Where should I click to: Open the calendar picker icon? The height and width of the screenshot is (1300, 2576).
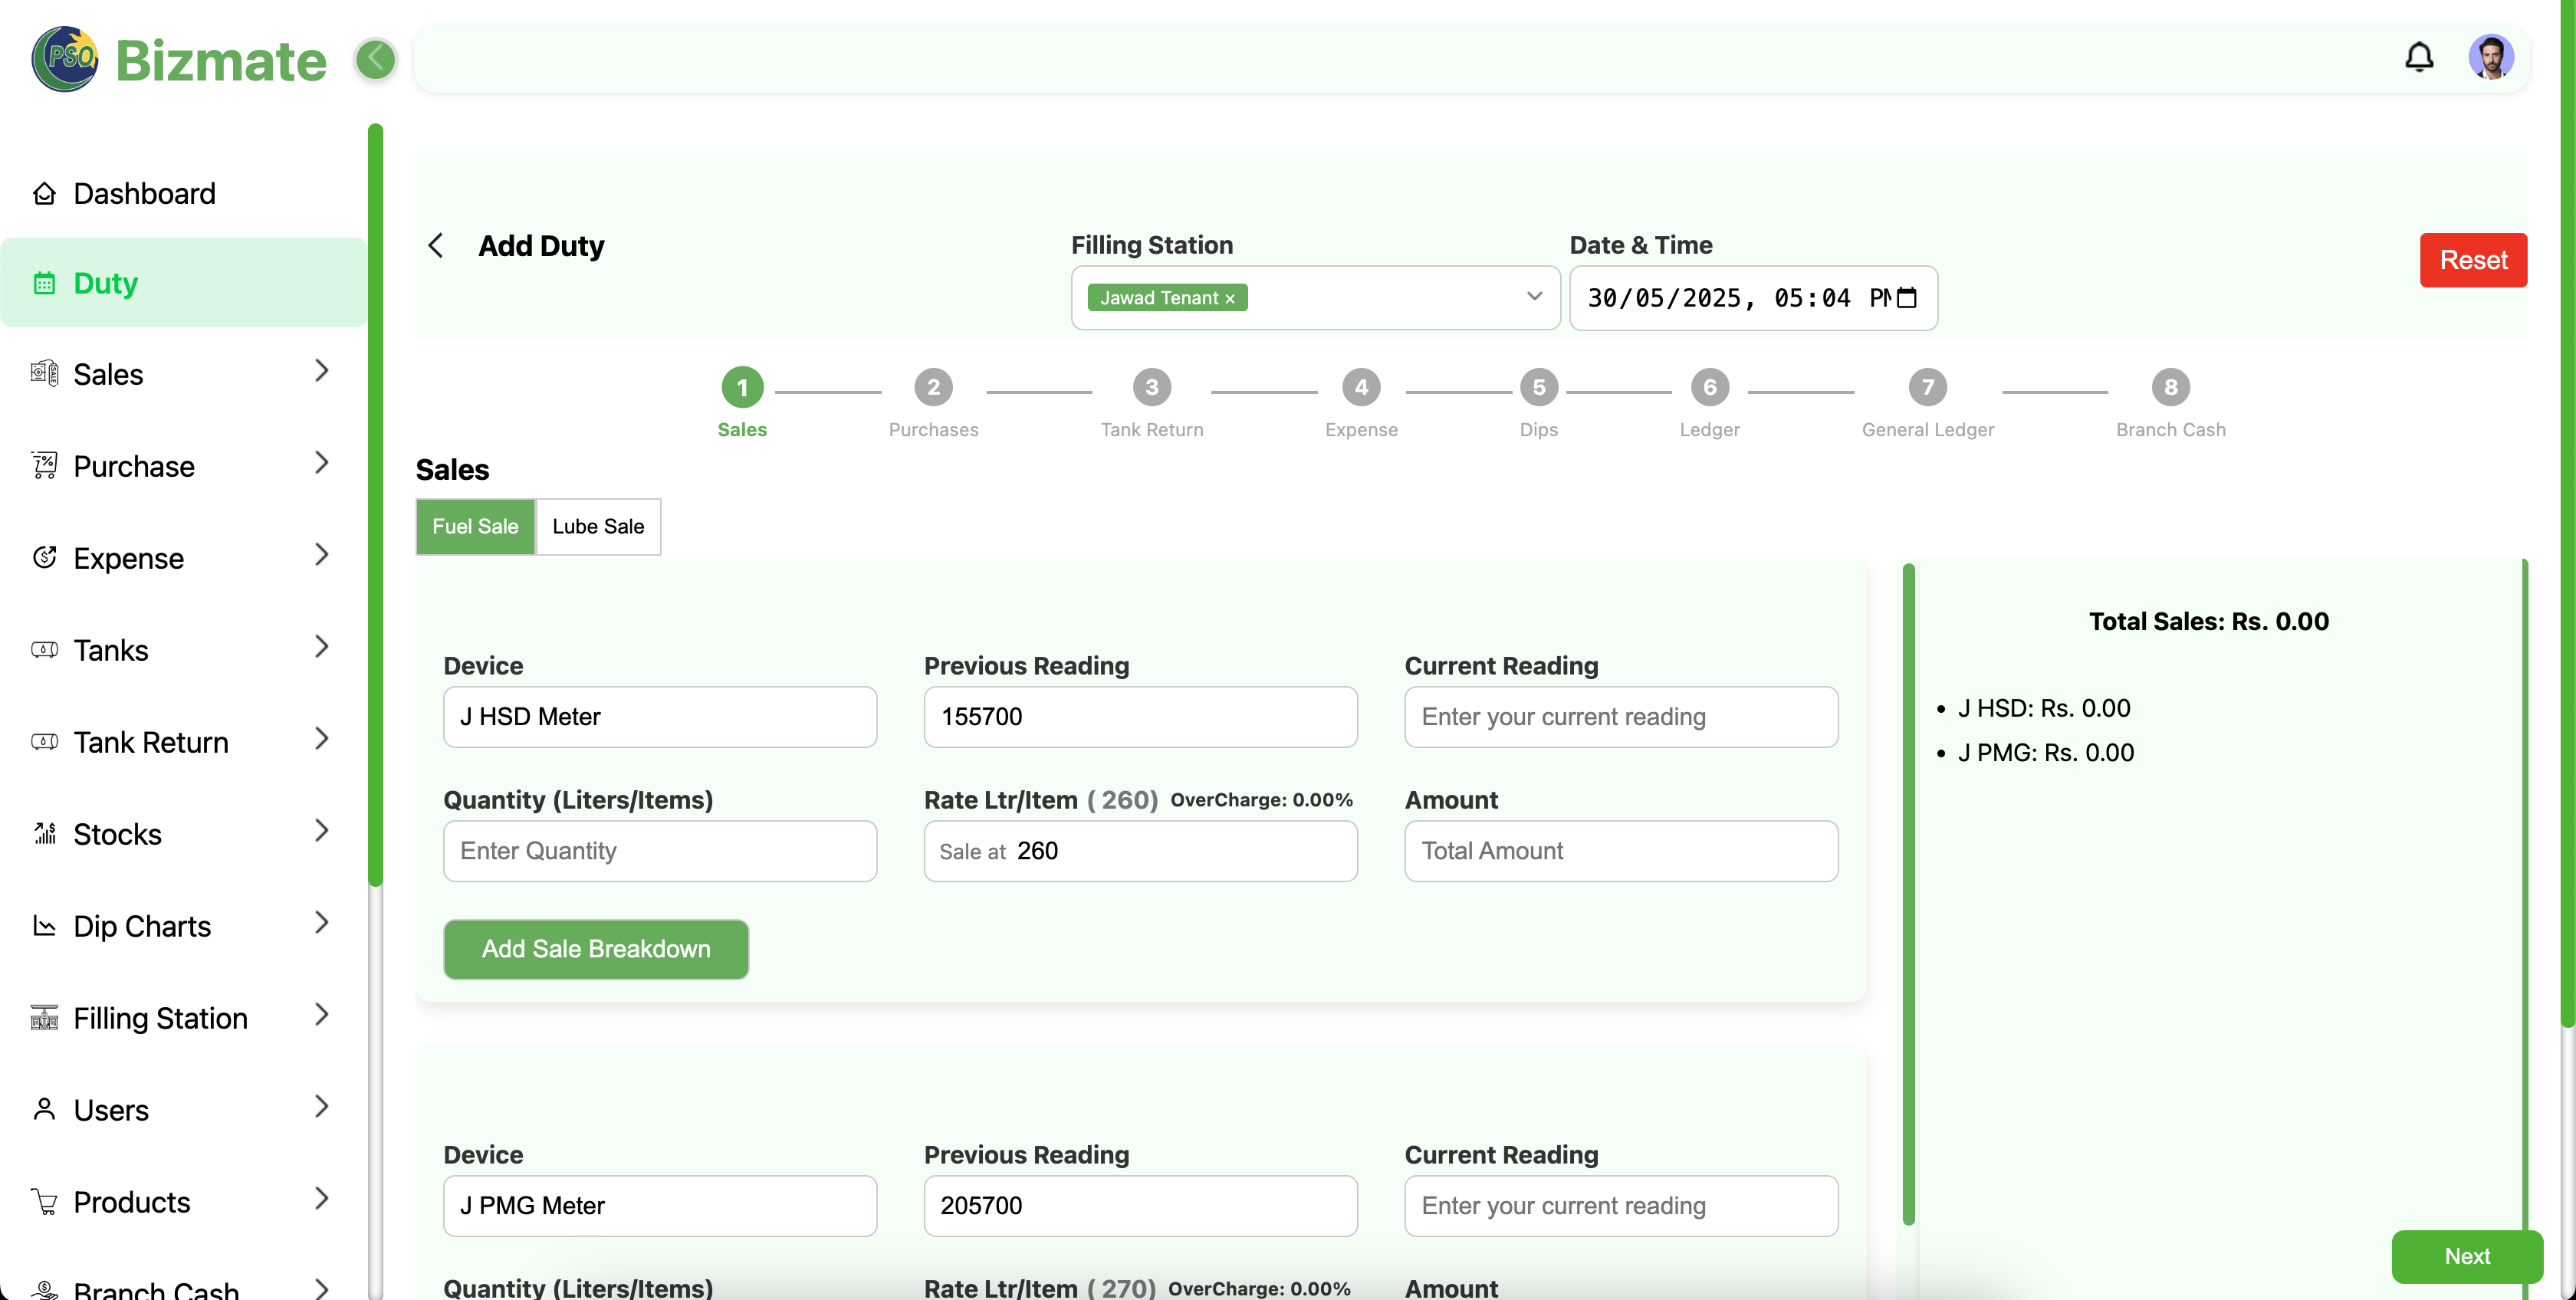click(1907, 298)
